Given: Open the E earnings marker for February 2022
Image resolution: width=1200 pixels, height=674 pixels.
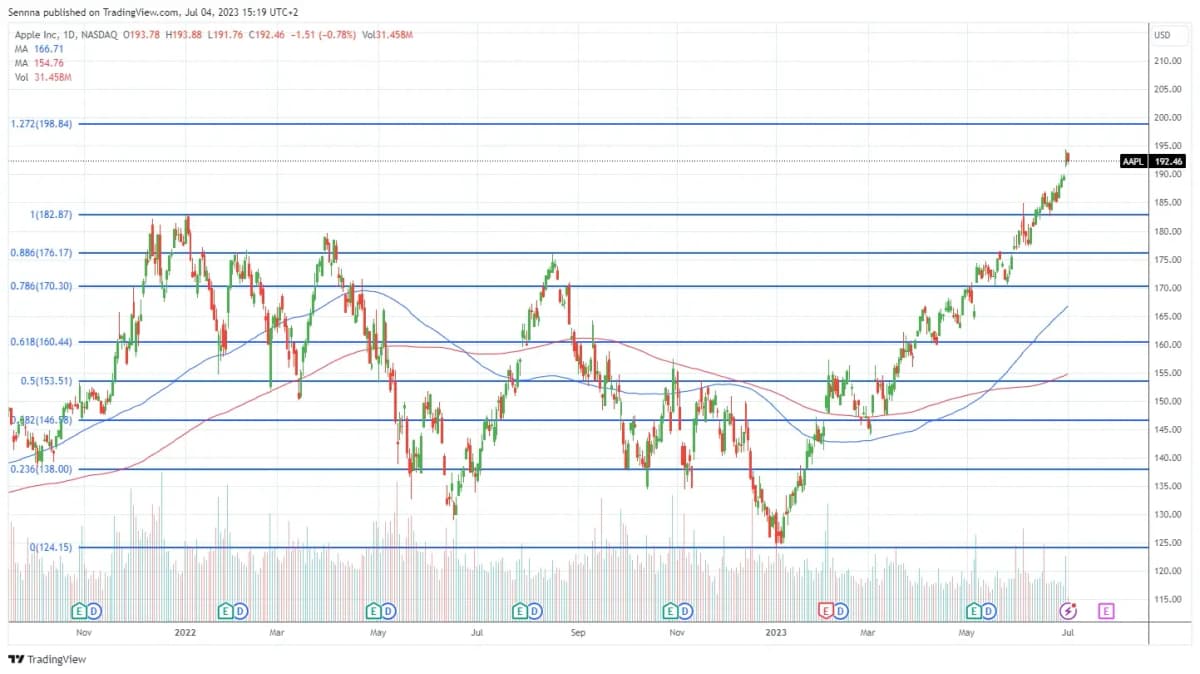Looking at the screenshot, I should coord(226,610).
